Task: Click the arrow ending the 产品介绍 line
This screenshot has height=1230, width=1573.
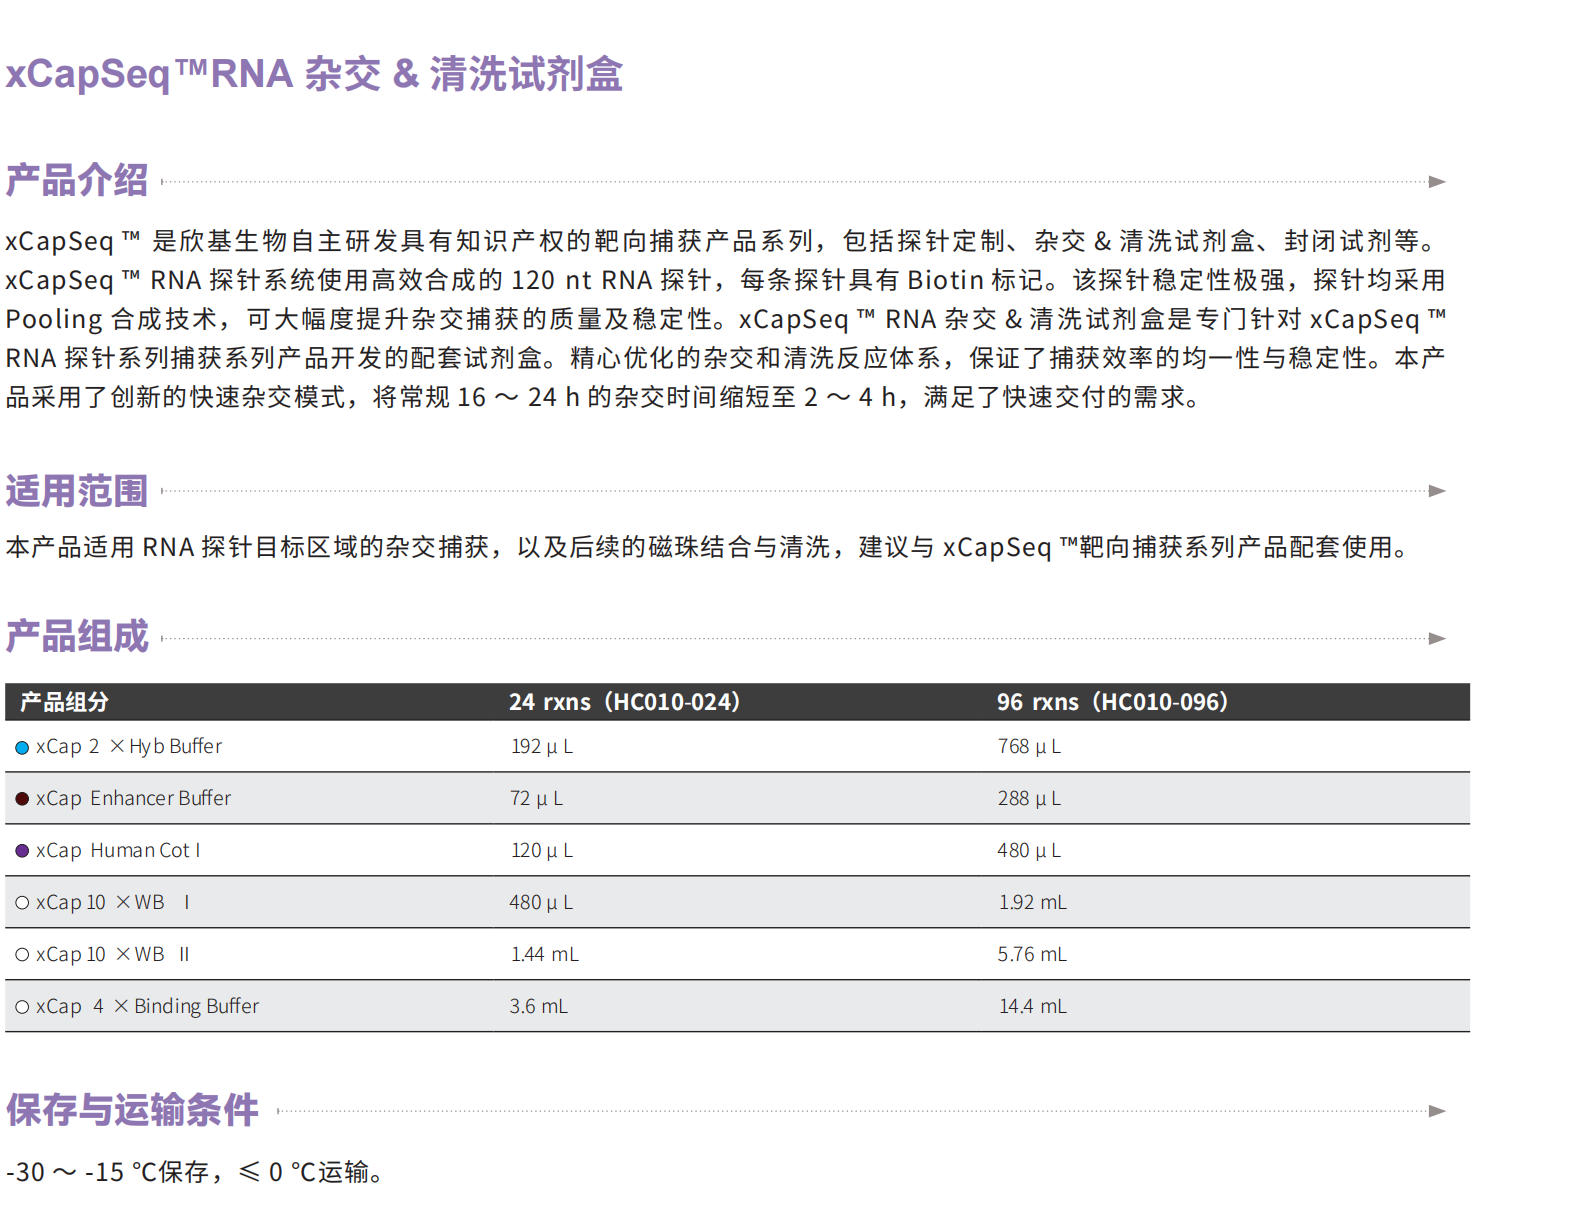Action: (x=1437, y=182)
